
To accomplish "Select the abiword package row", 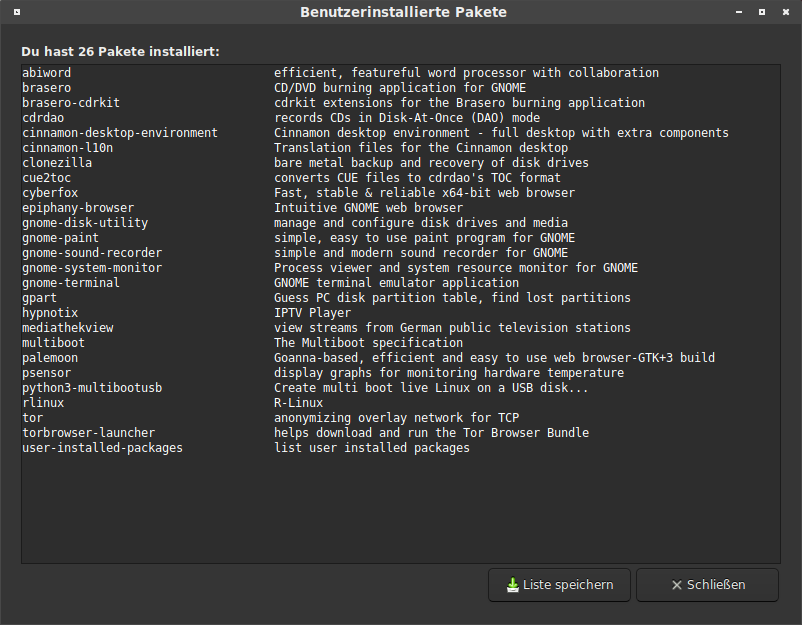I will 401,73.
